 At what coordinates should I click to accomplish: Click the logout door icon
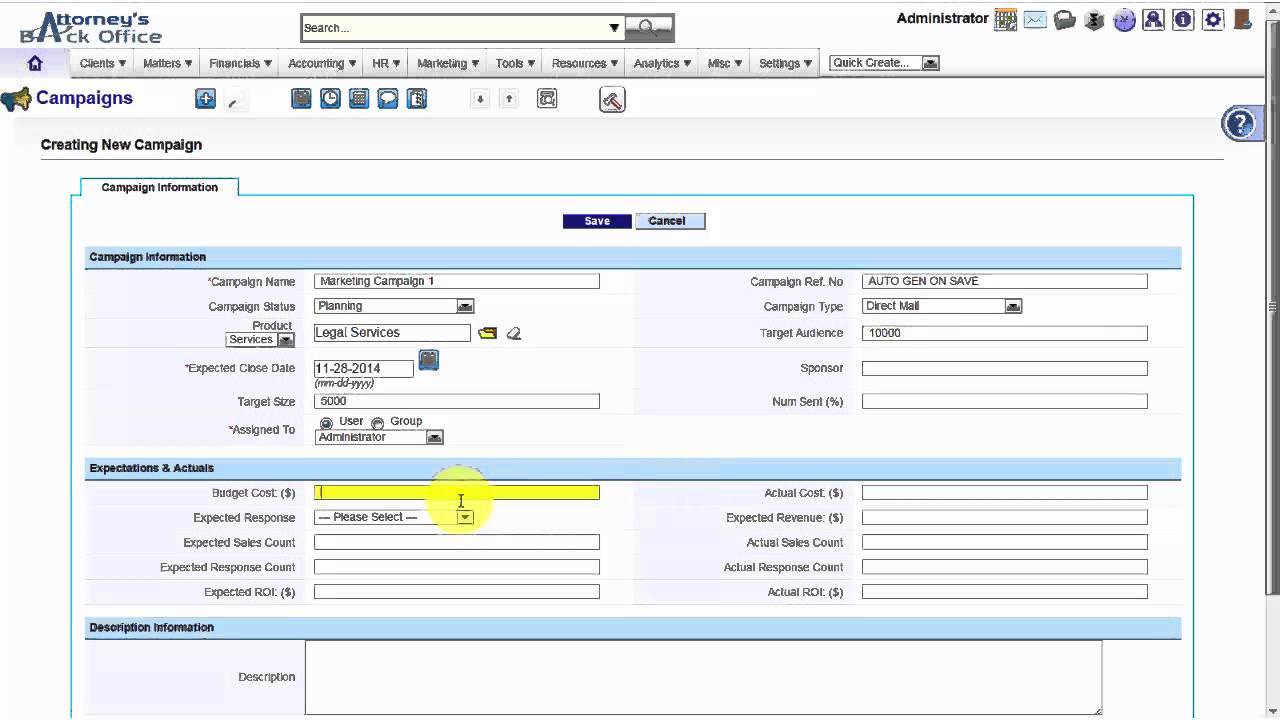[x=1242, y=19]
